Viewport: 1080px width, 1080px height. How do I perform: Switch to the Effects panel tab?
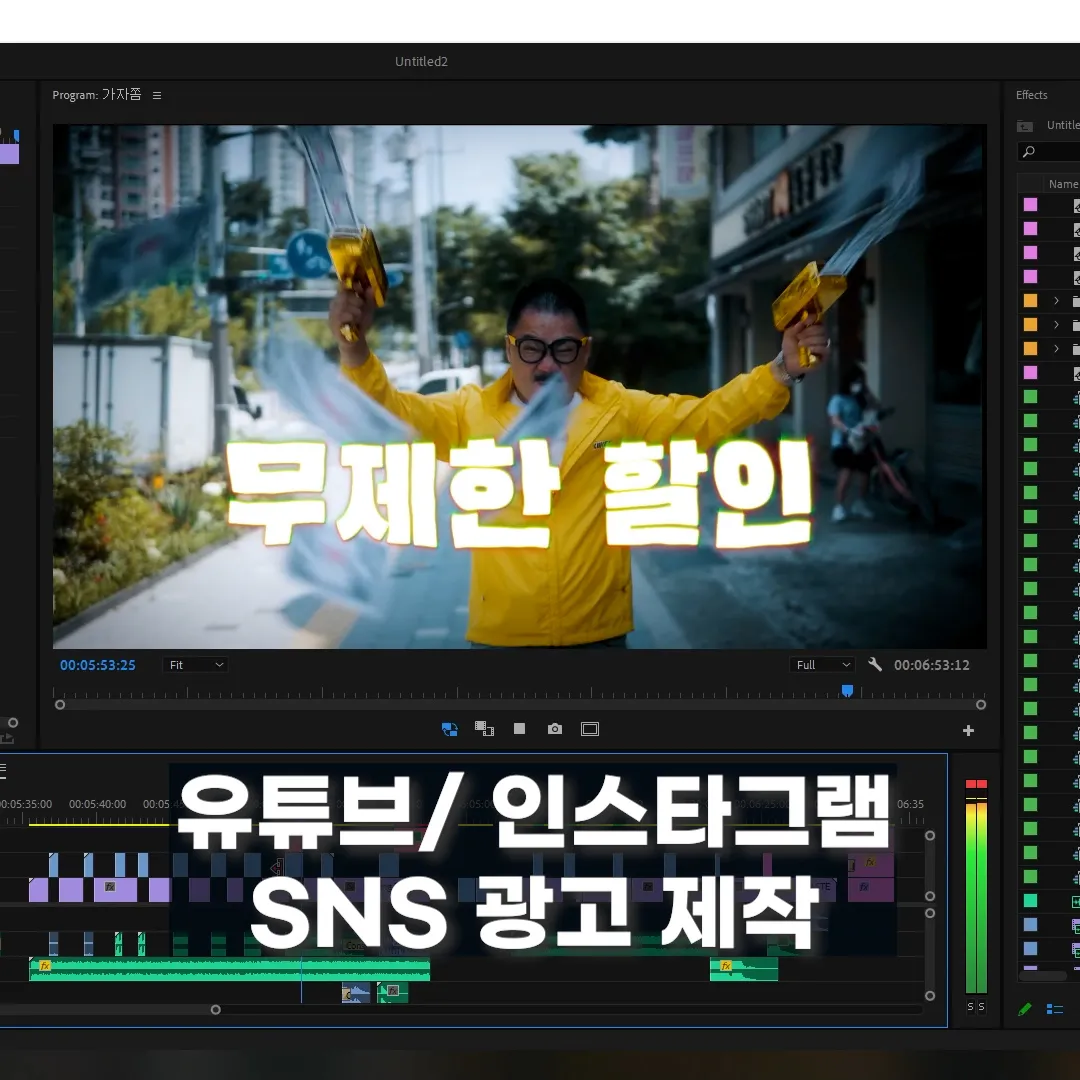click(1031, 95)
